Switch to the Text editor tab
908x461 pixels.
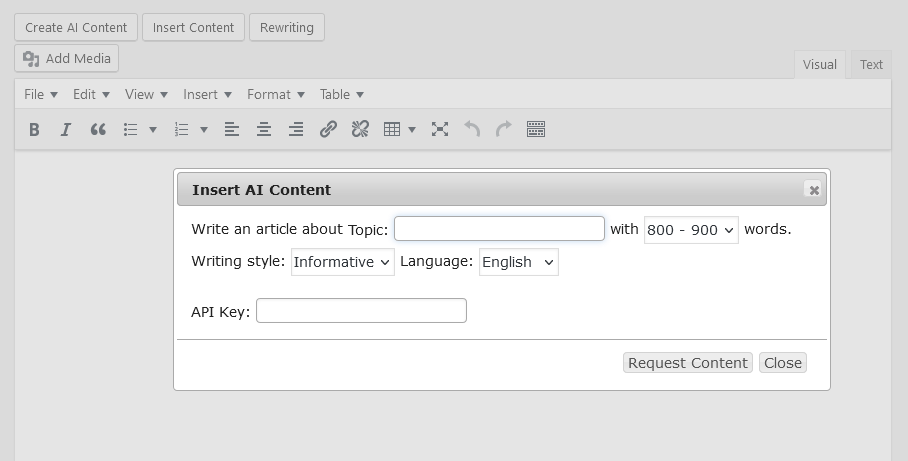click(x=871, y=64)
